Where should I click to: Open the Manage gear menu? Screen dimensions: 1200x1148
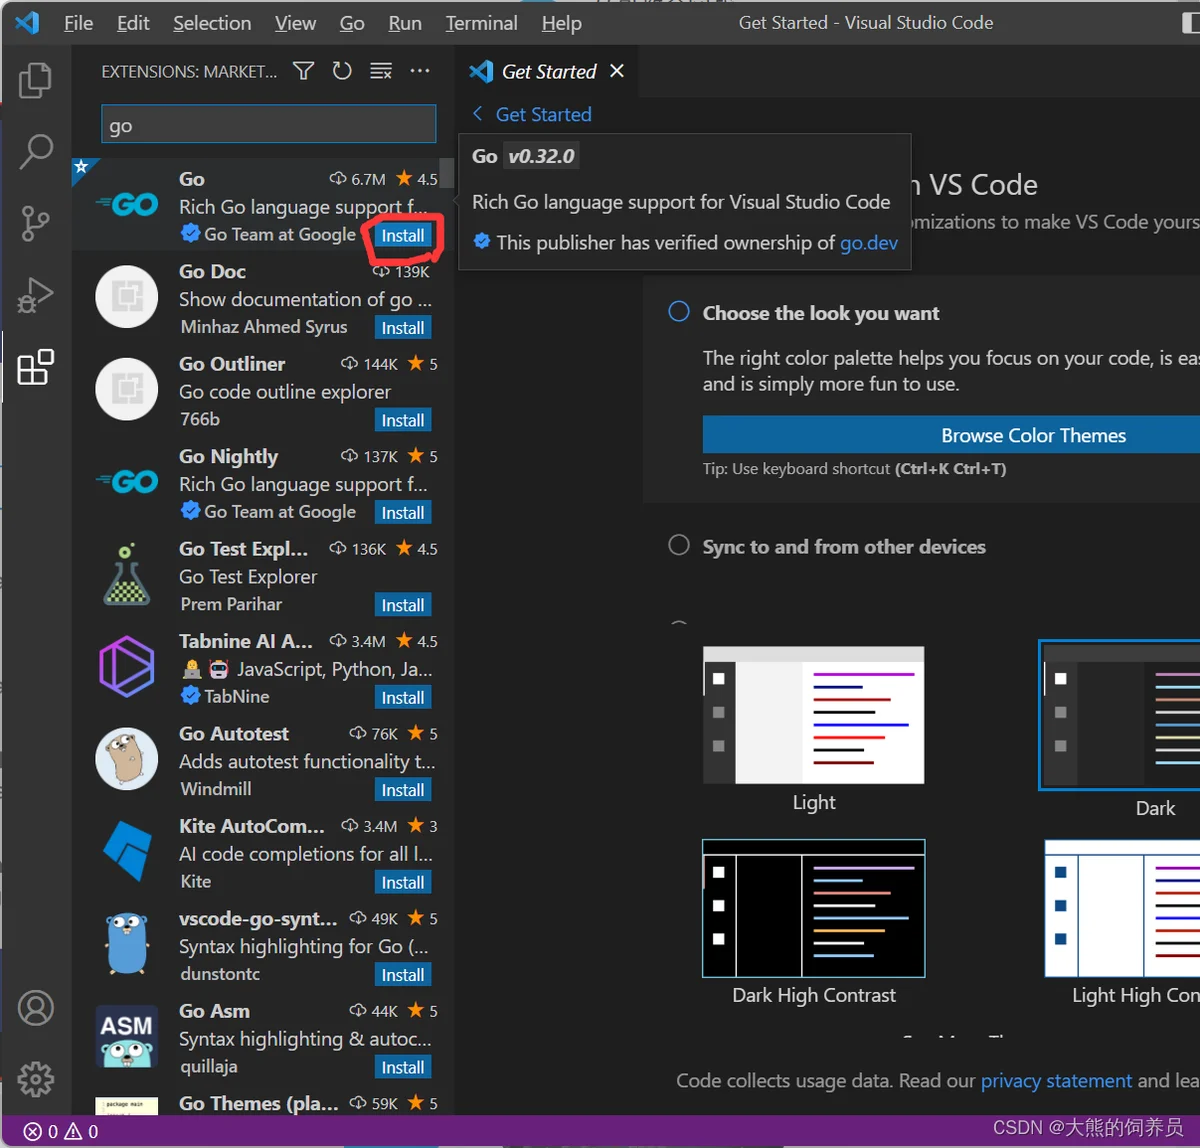(36, 1079)
